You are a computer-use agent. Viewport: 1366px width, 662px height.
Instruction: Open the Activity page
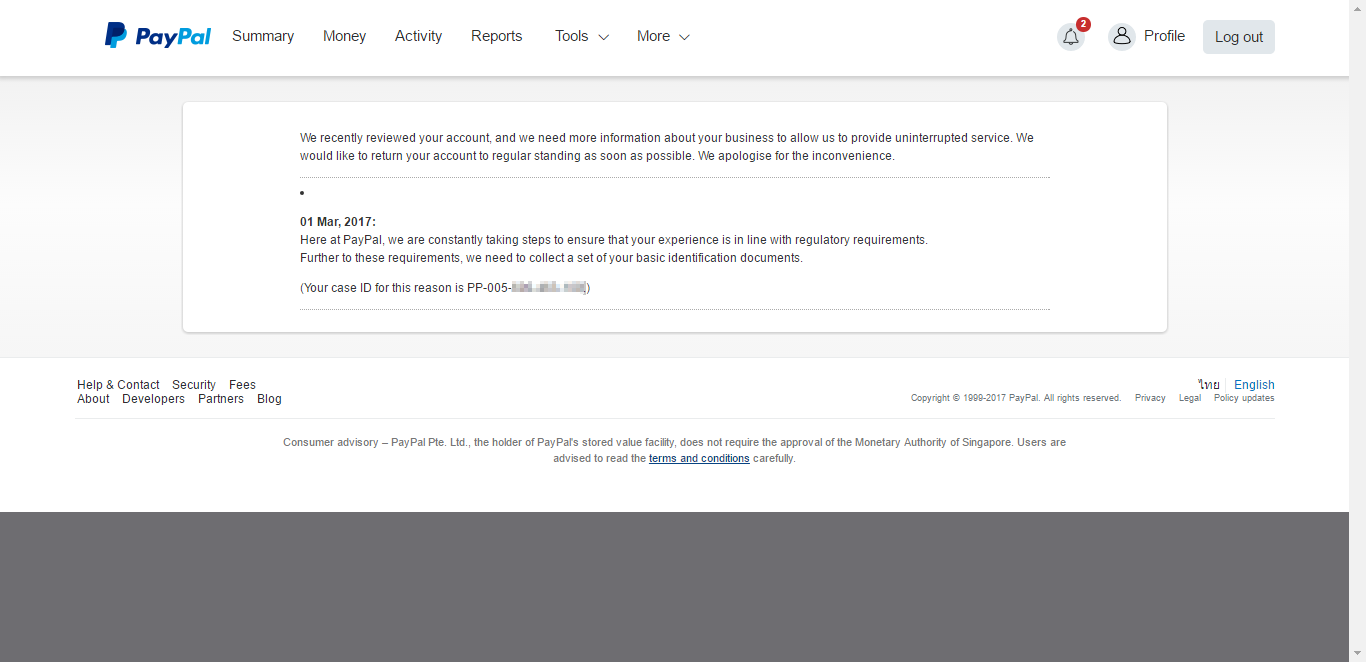[418, 36]
